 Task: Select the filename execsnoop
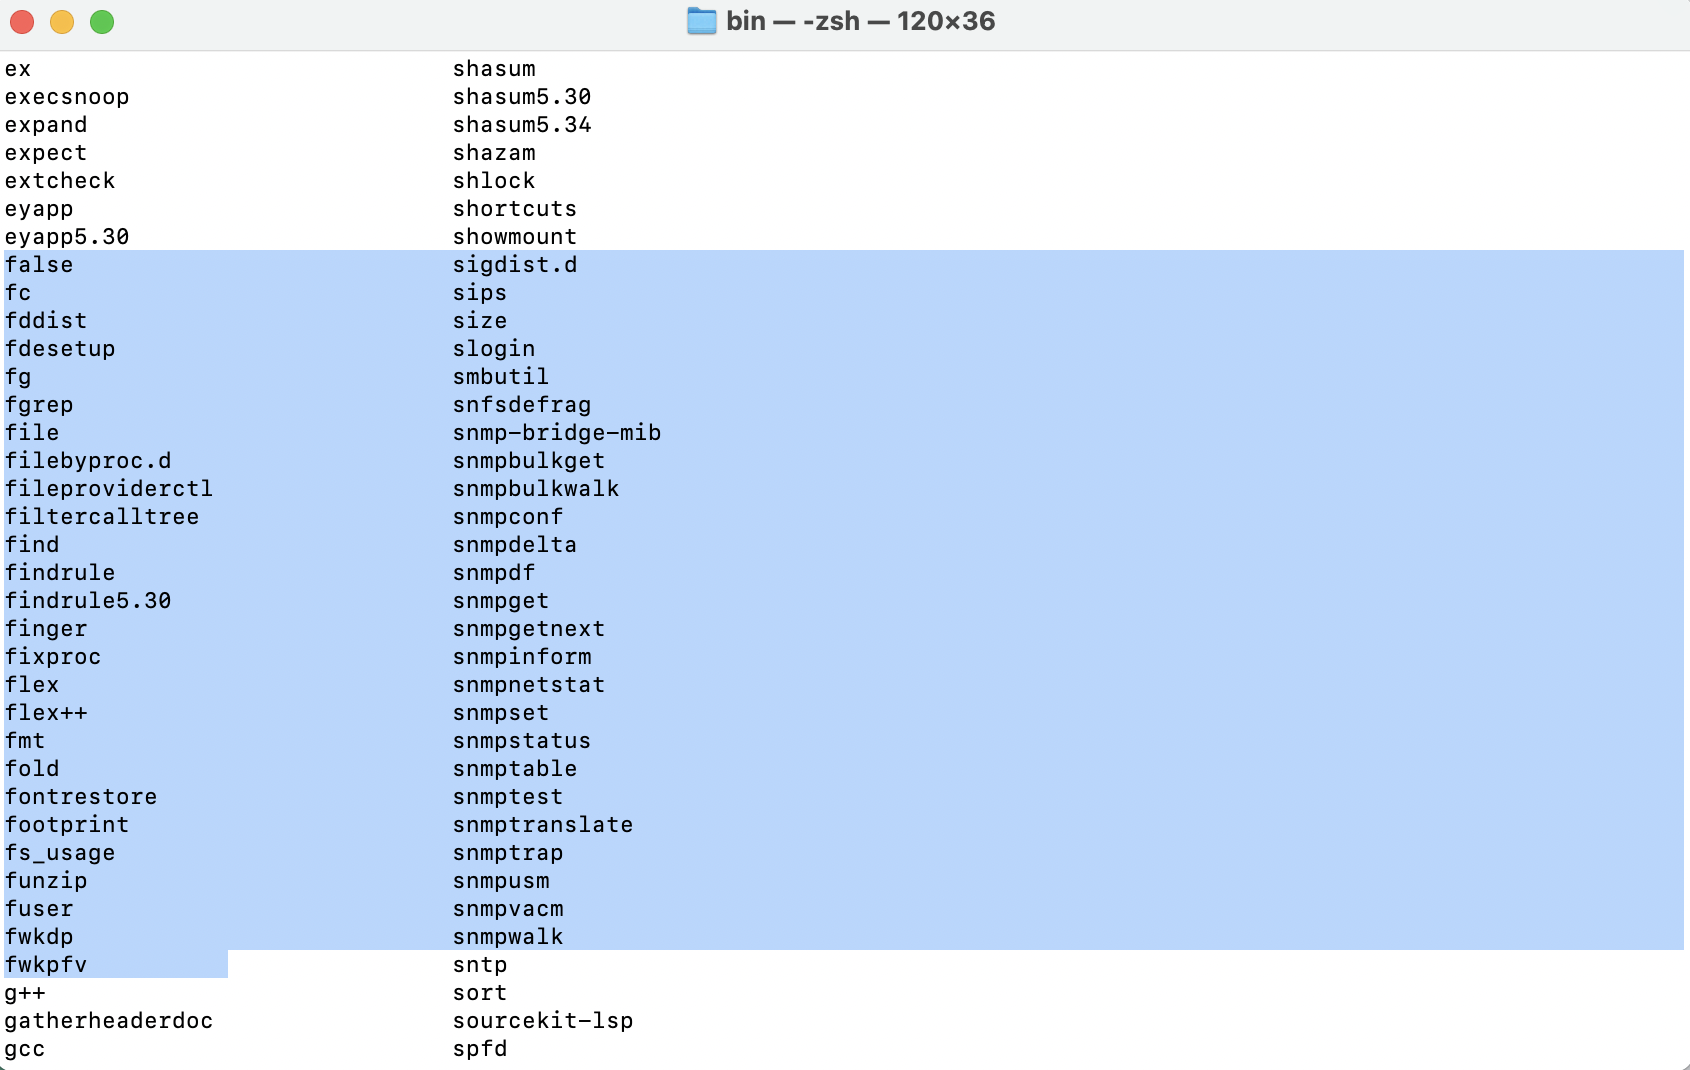pos(67,96)
